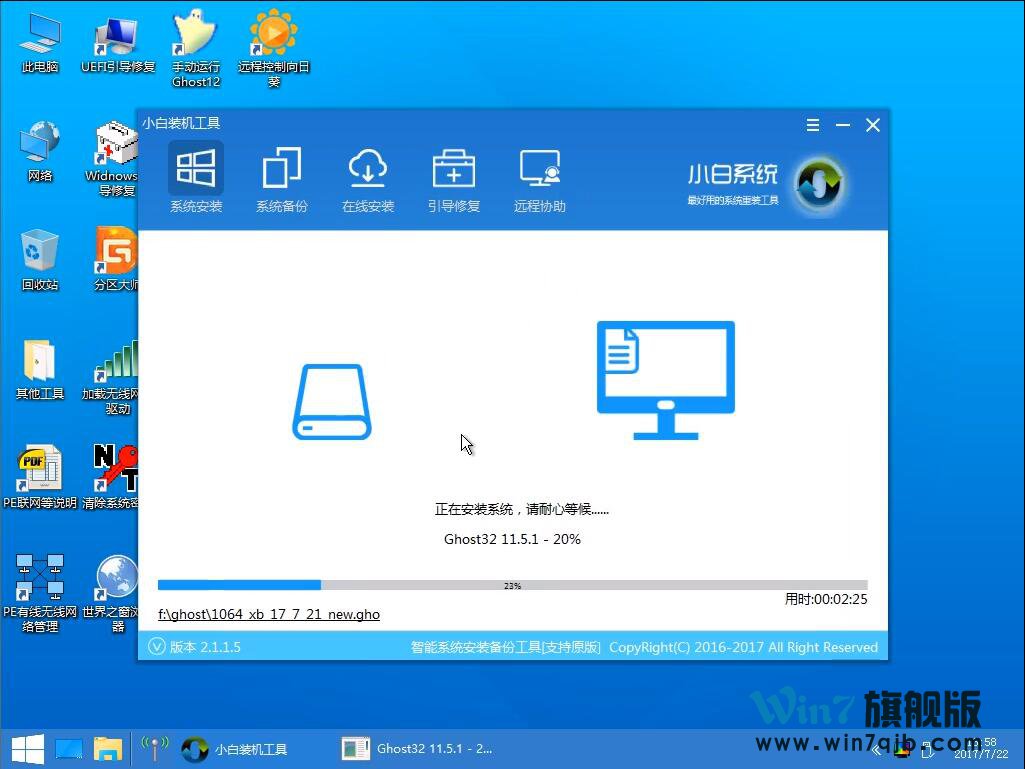Screen dimensions: 1025x769
Task: Open the Windows Start button
Action: (26, 748)
